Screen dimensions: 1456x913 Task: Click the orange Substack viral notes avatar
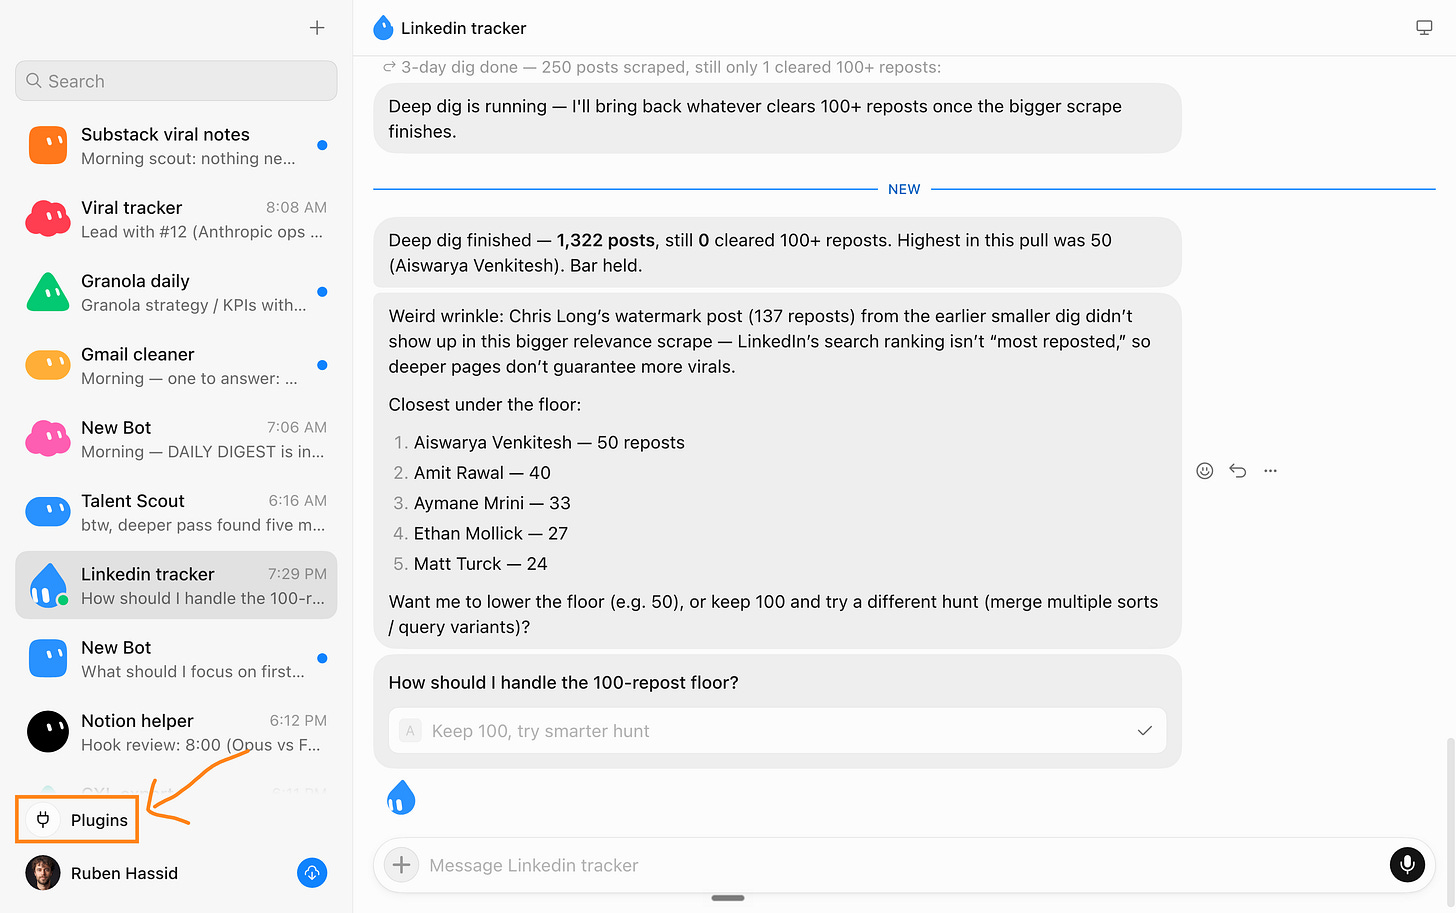pyautogui.click(x=48, y=145)
